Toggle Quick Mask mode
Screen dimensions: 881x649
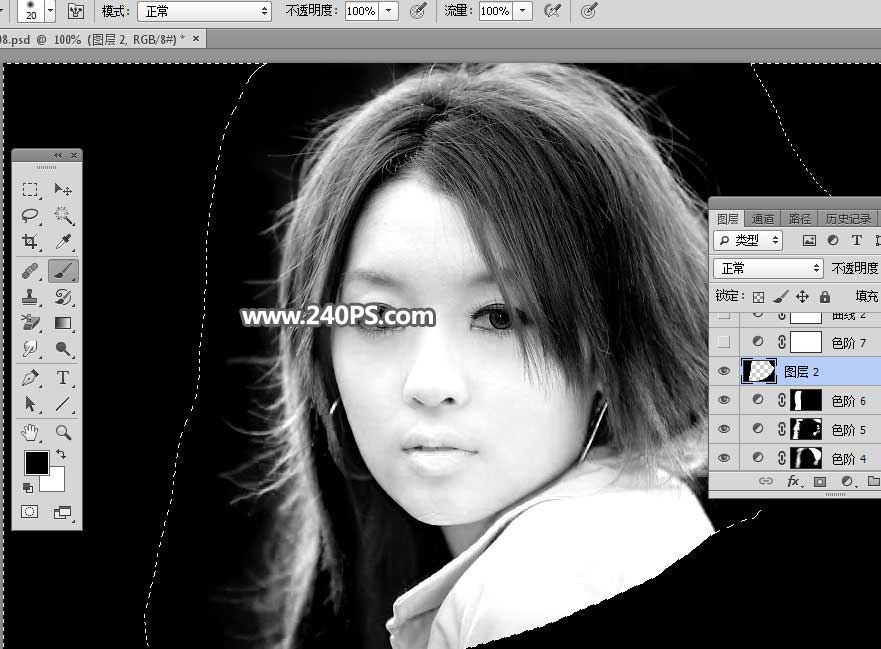coord(29,511)
